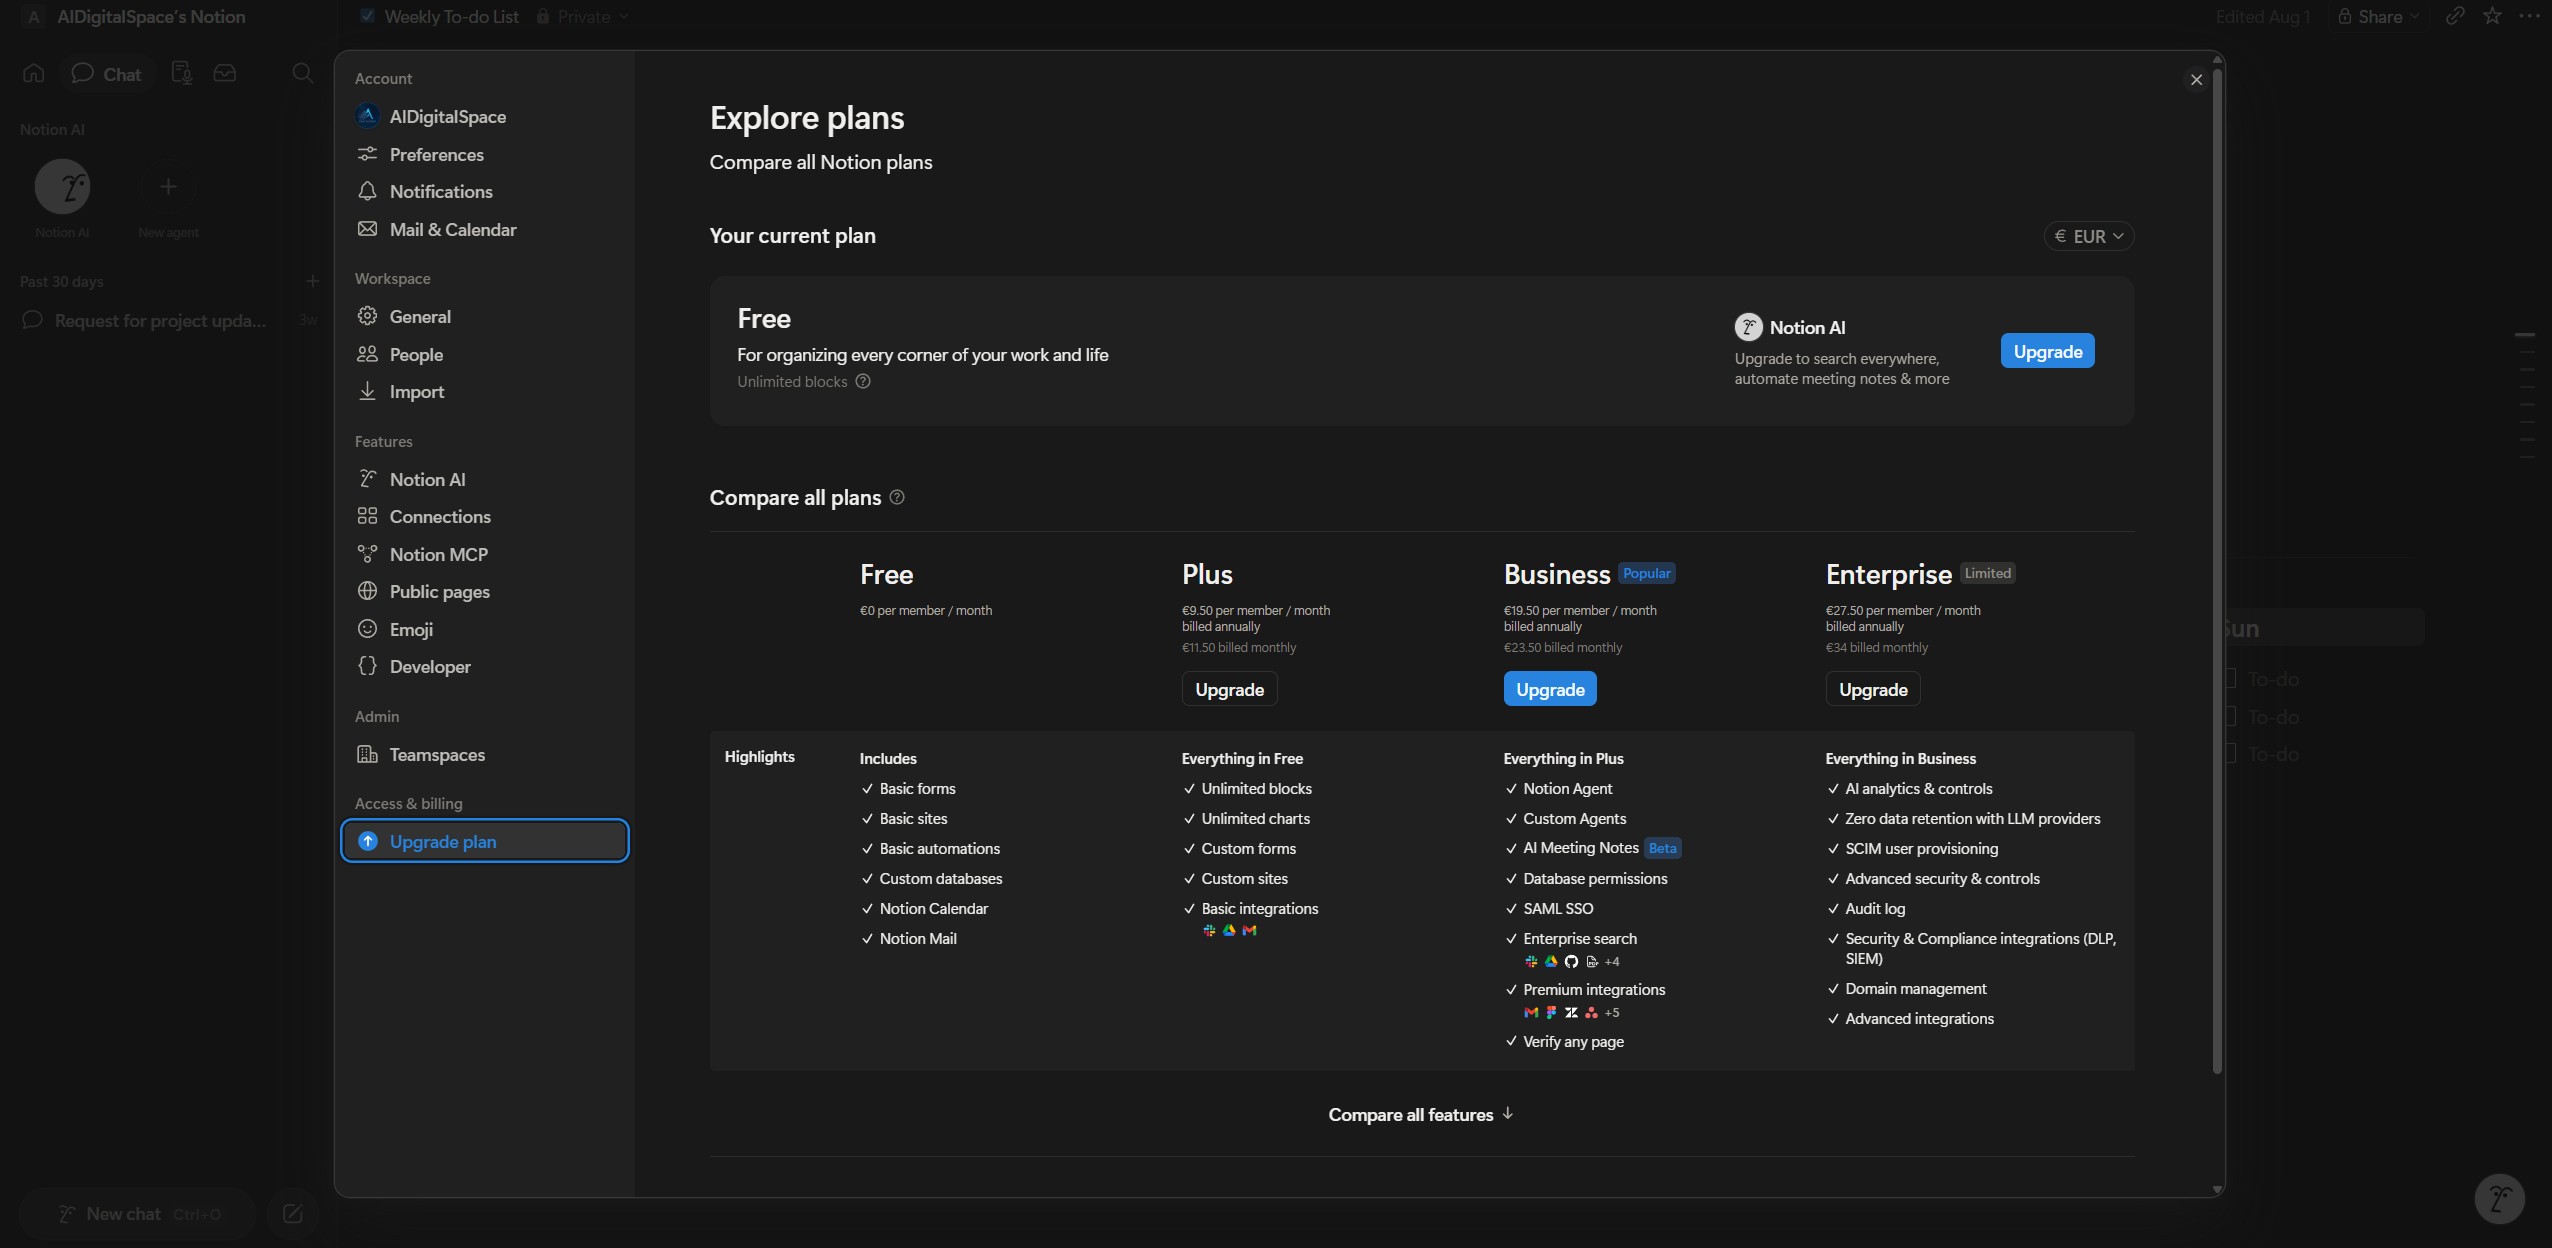Click AIDigitalSpace's Notion workspace switcher

135,17
